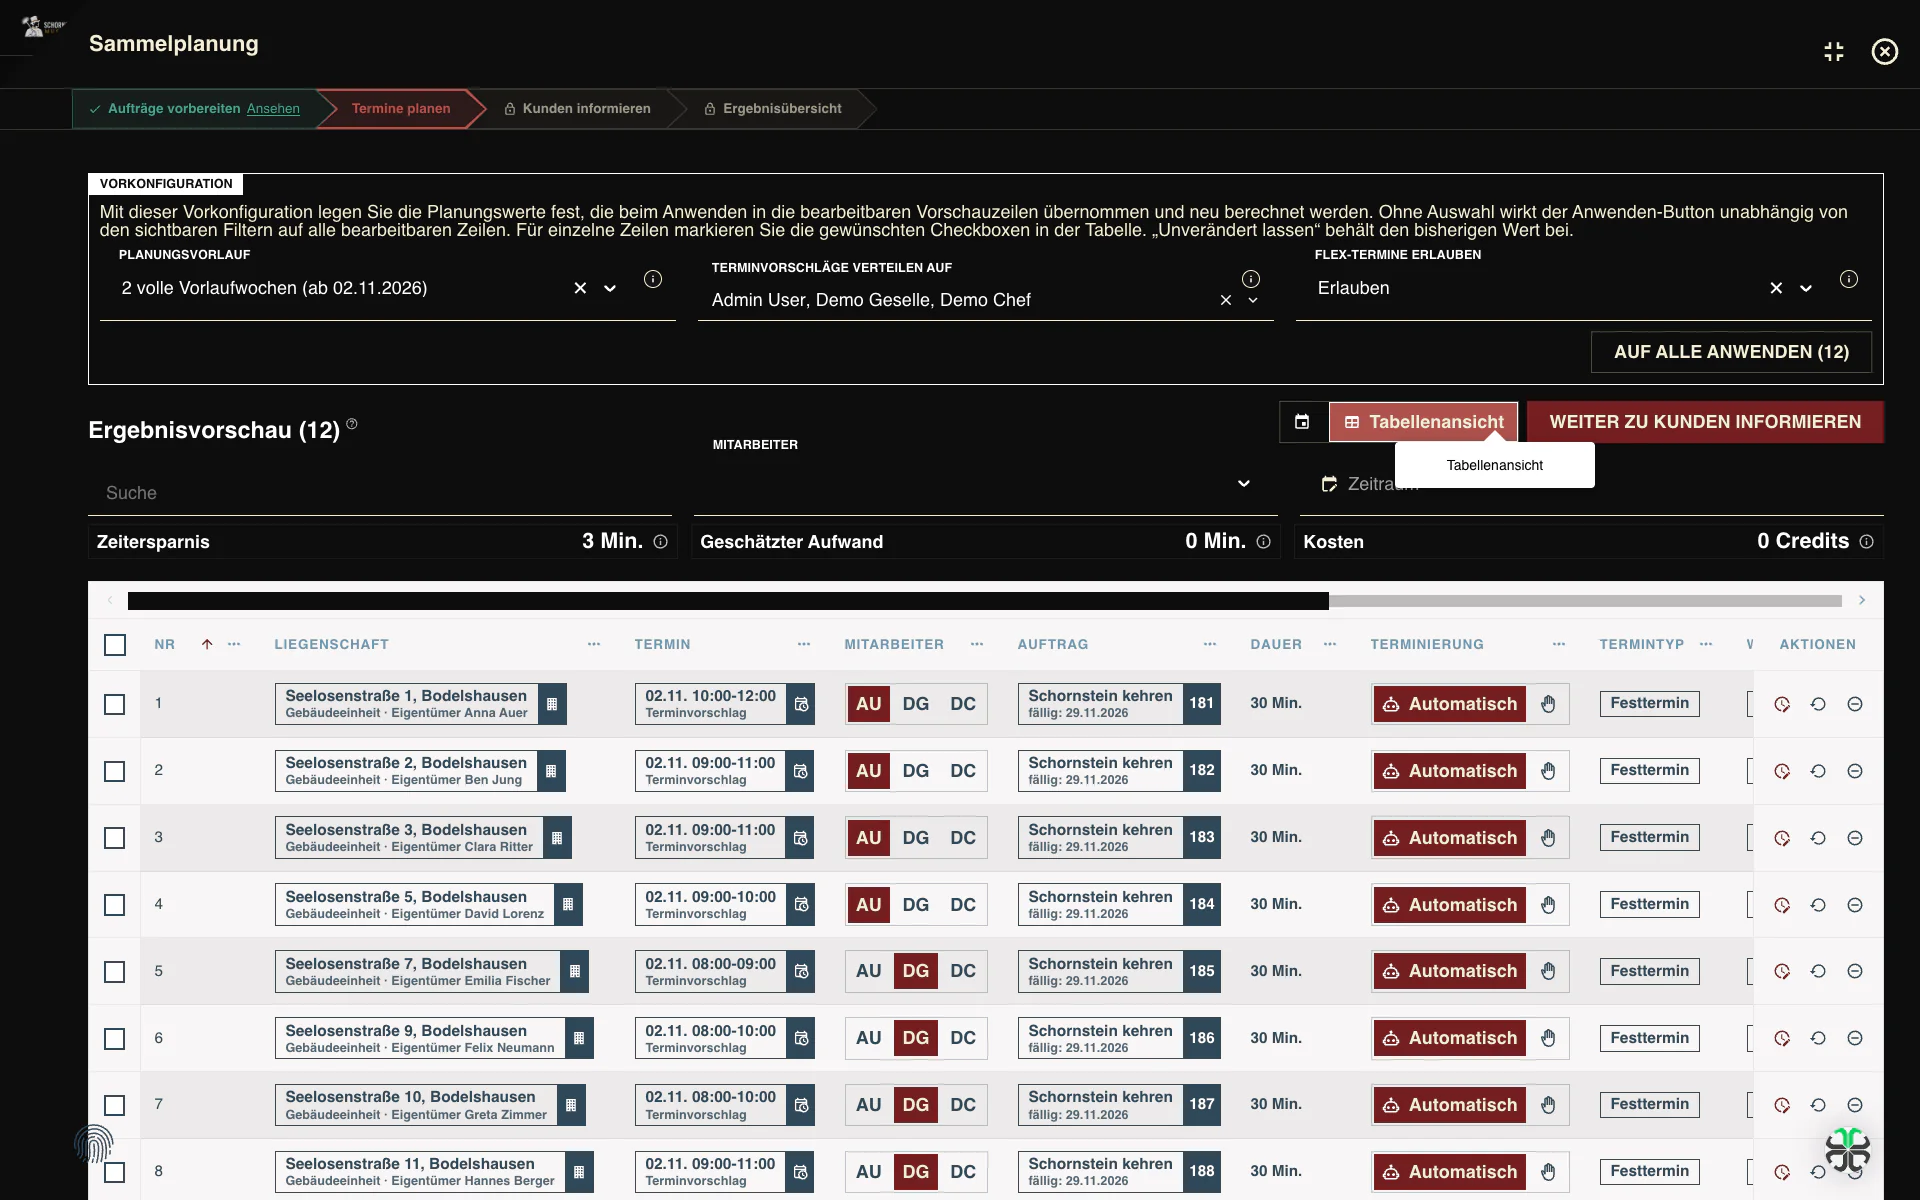Click manual hand icon in row 3
The image size is (1920, 1200).
(x=1548, y=838)
